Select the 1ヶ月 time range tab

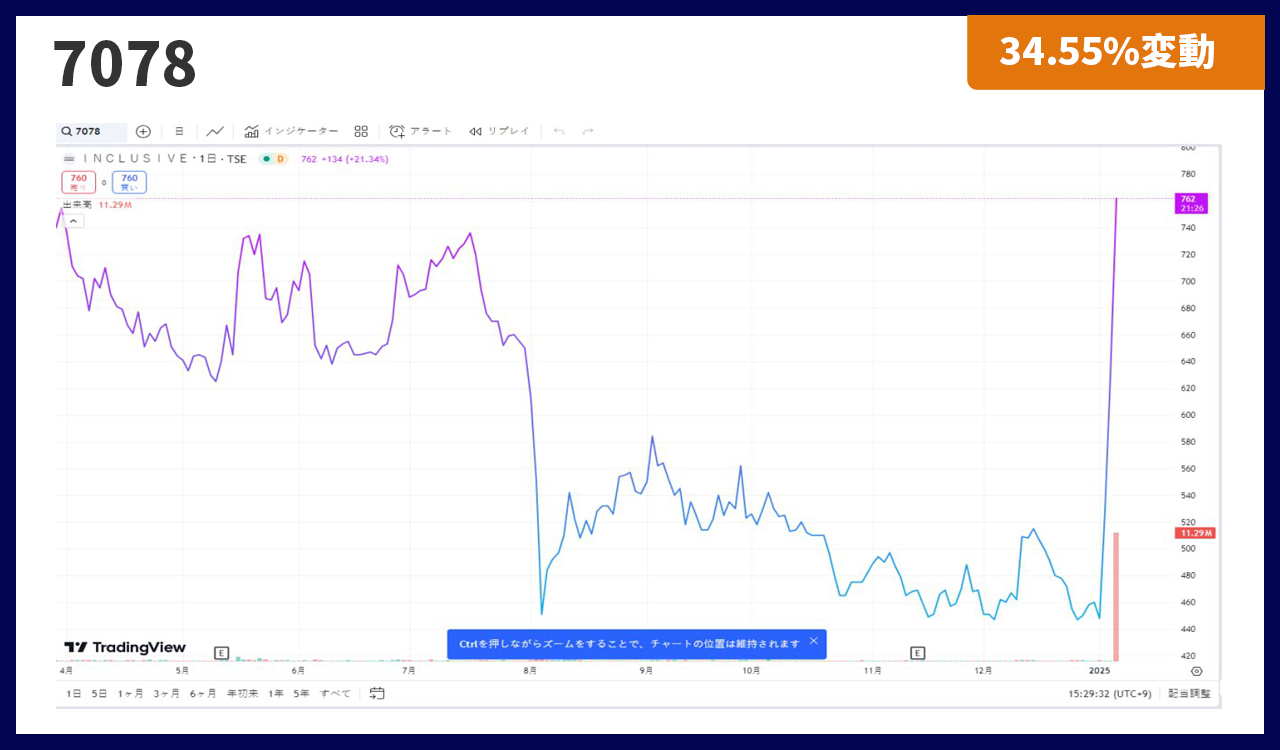[x=130, y=693]
